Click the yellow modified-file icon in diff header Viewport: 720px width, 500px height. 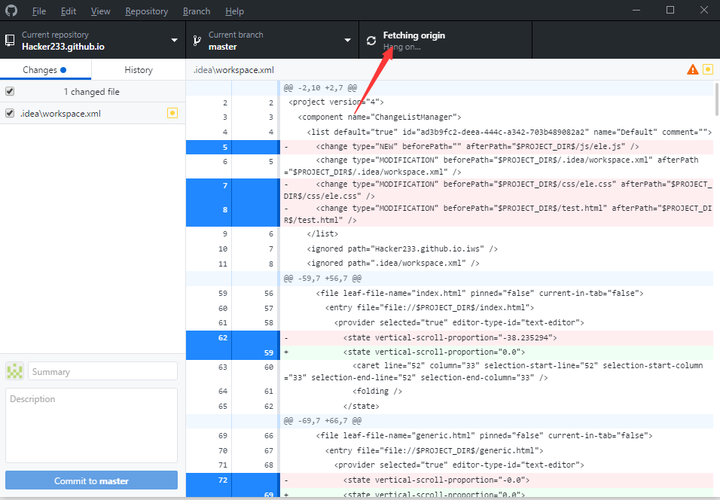click(x=708, y=69)
